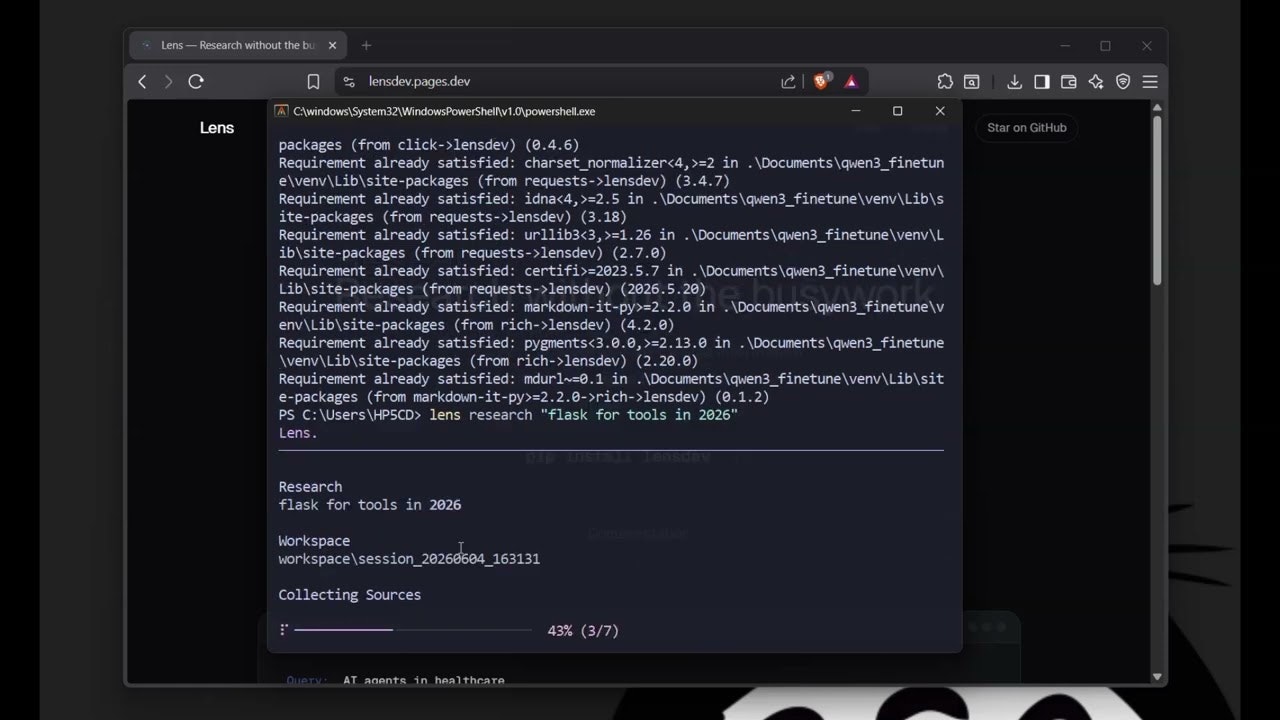Click the 'Workspace' heading in terminal
Screen dimensions: 1280x720
pos(314,541)
